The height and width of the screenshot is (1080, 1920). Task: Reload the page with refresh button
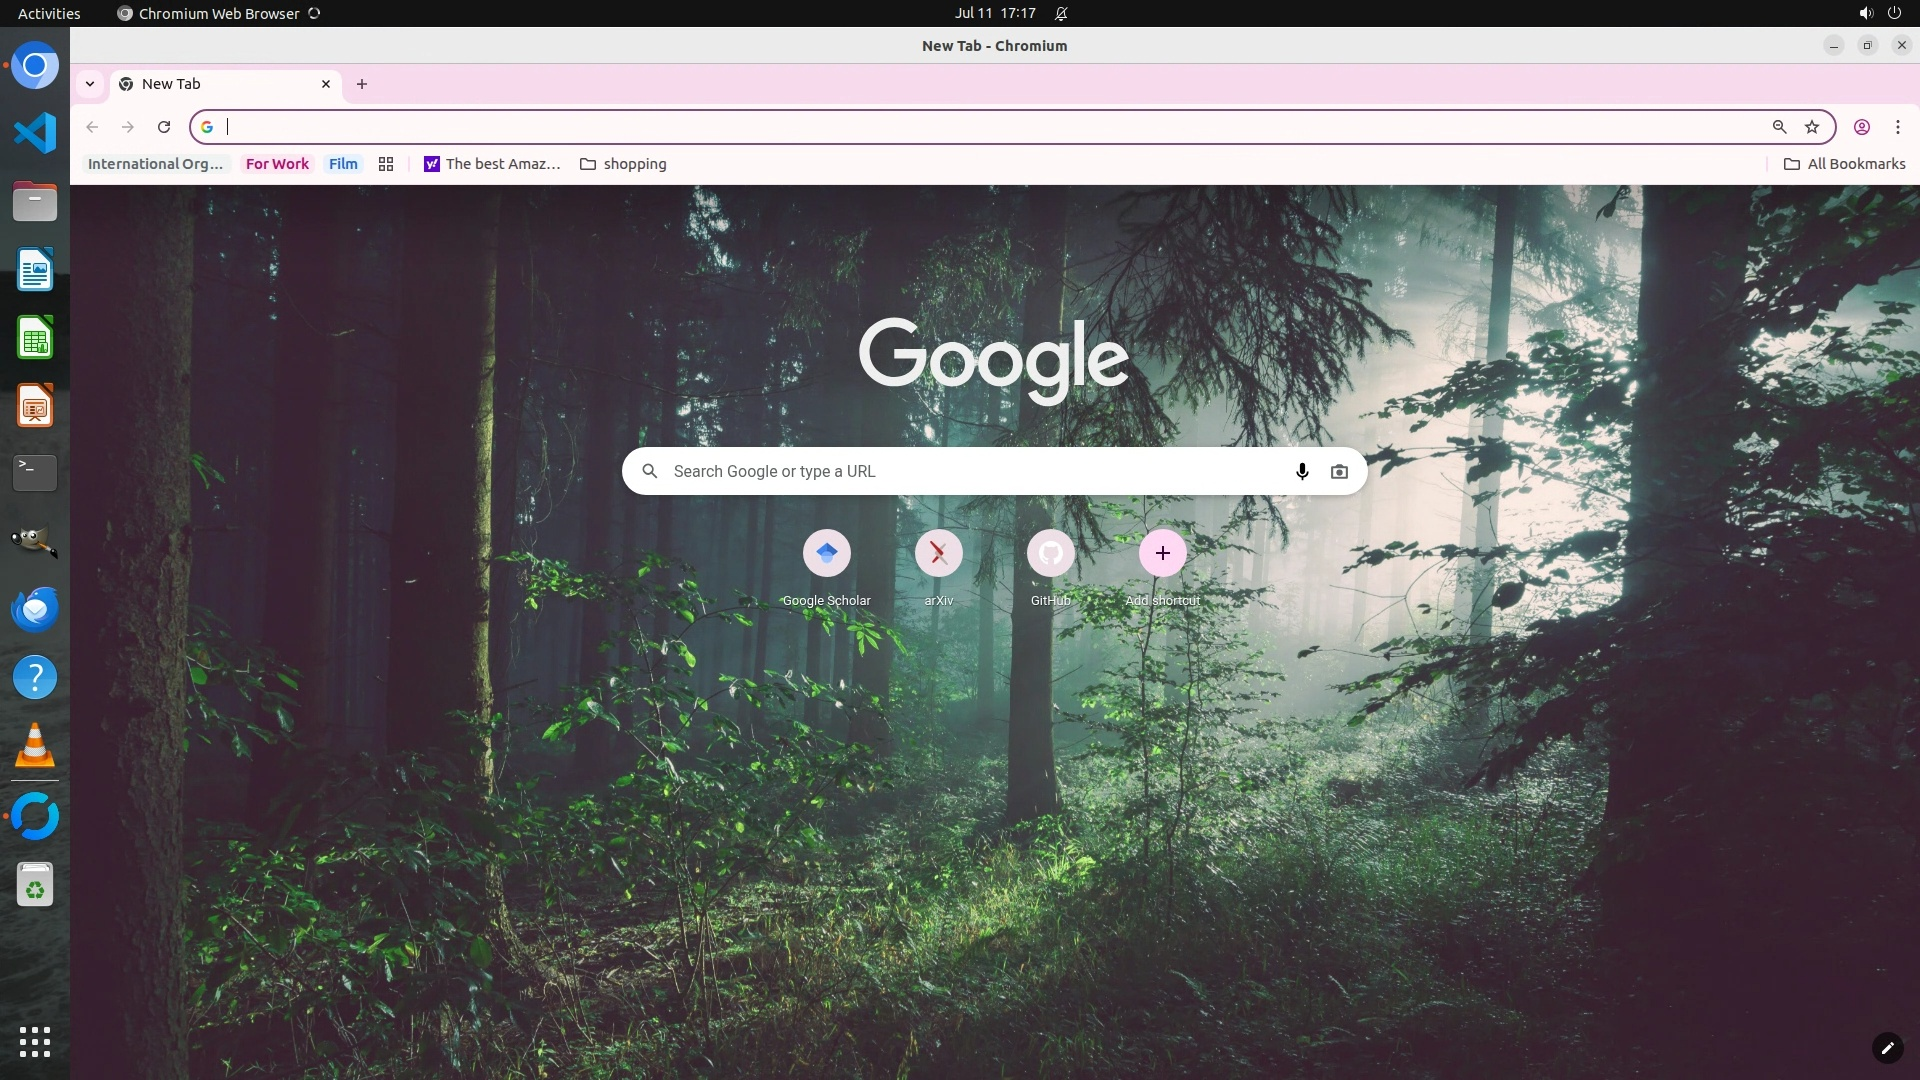(164, 127)
